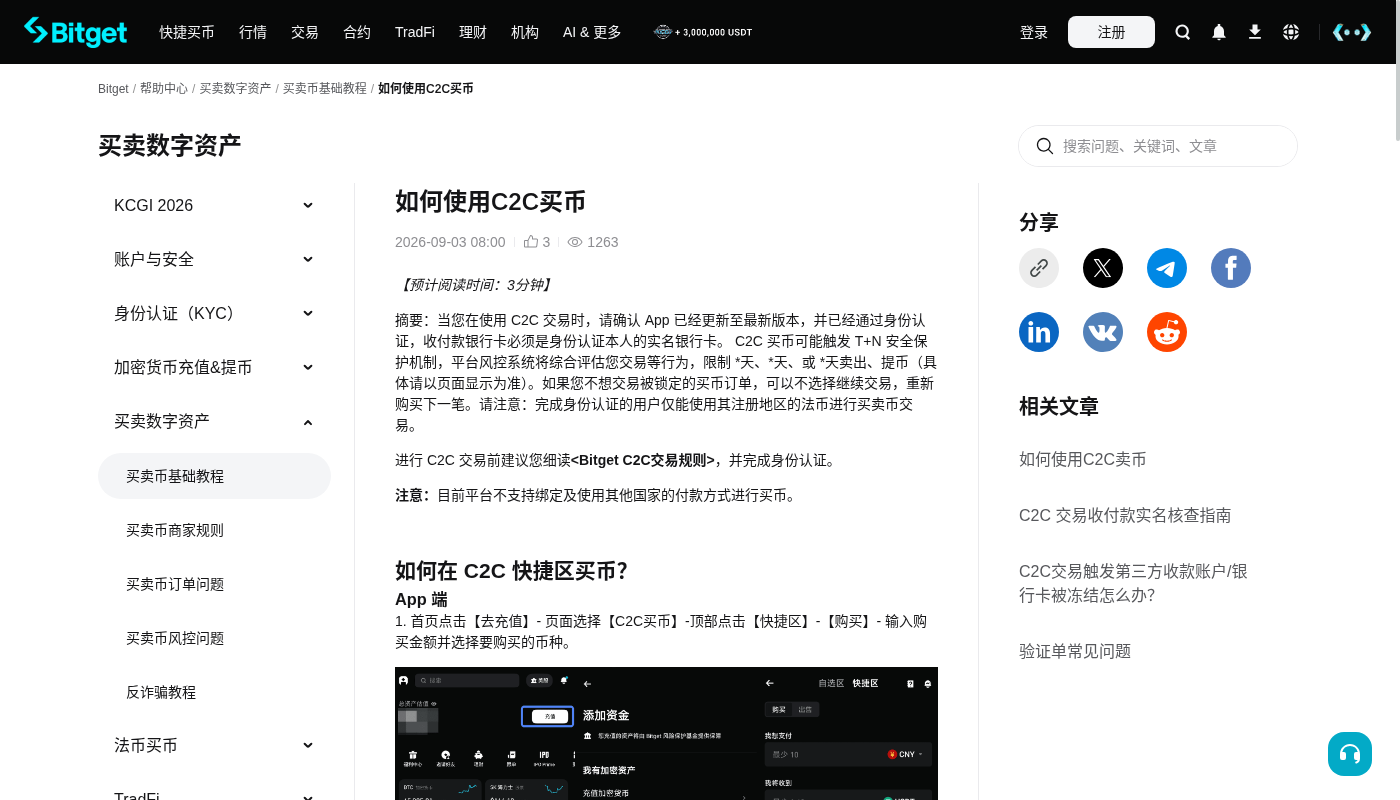Expand 加密货币充值&提币 section
Viewport: 1400px width, 800px height.
point(214,367)
